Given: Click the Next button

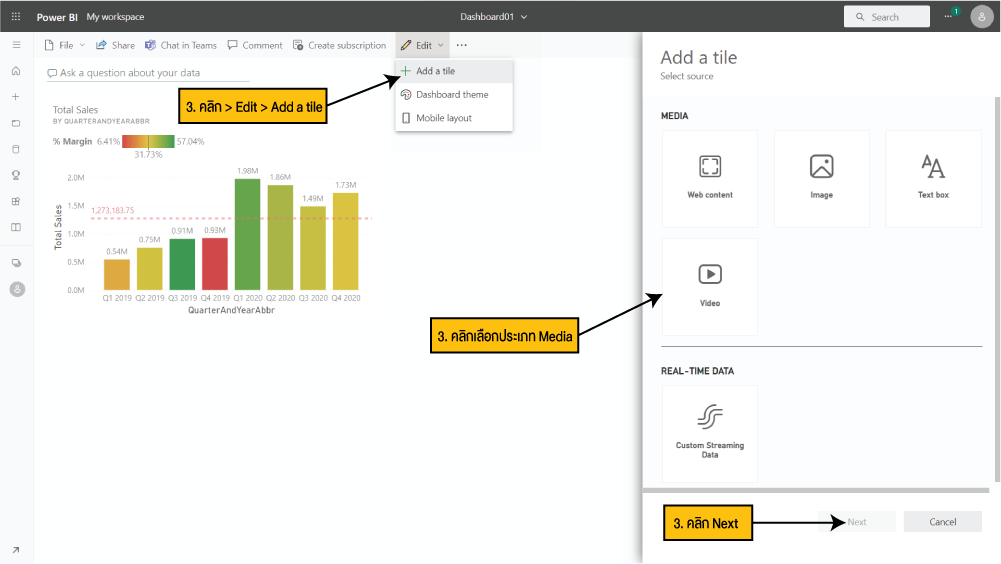Looking at the screenshot, I should coord(857,522).
